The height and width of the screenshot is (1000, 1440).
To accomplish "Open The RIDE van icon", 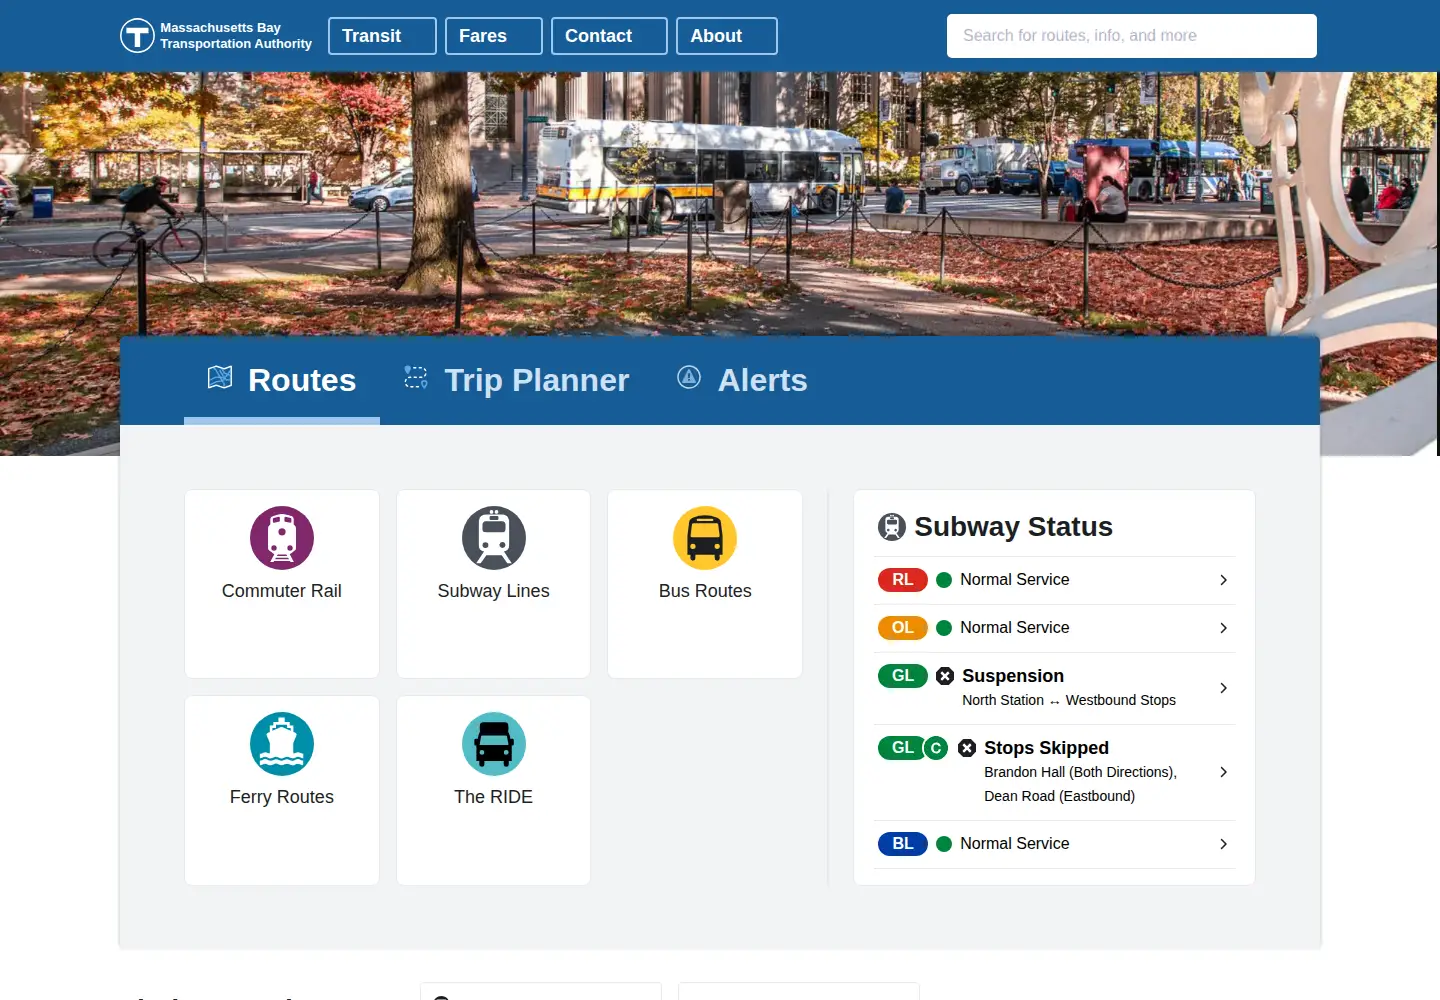I will [x=494, y=744].
